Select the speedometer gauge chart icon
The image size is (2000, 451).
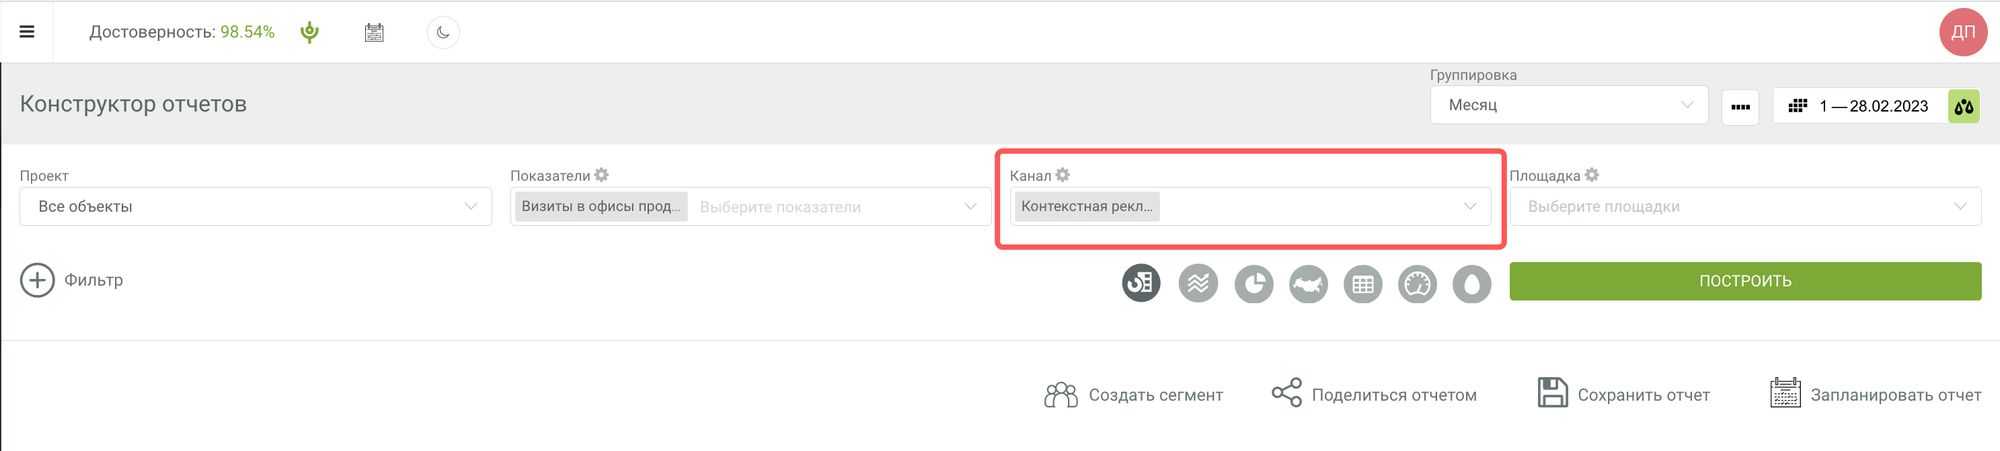pos(1417,284)
